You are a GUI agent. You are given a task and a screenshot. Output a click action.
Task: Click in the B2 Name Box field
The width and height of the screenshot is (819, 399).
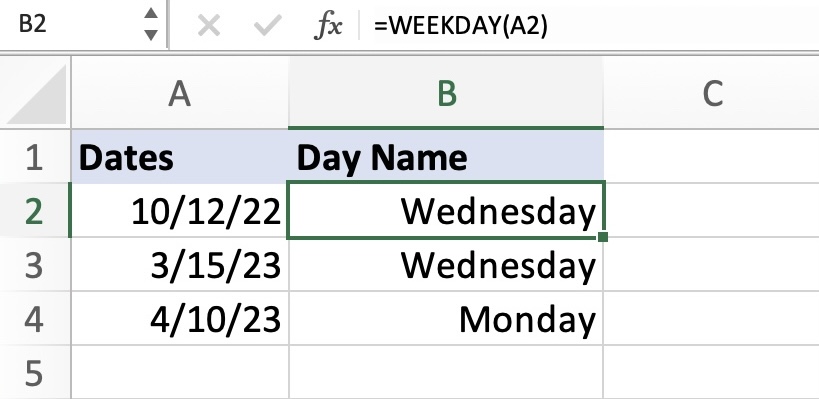78,25
